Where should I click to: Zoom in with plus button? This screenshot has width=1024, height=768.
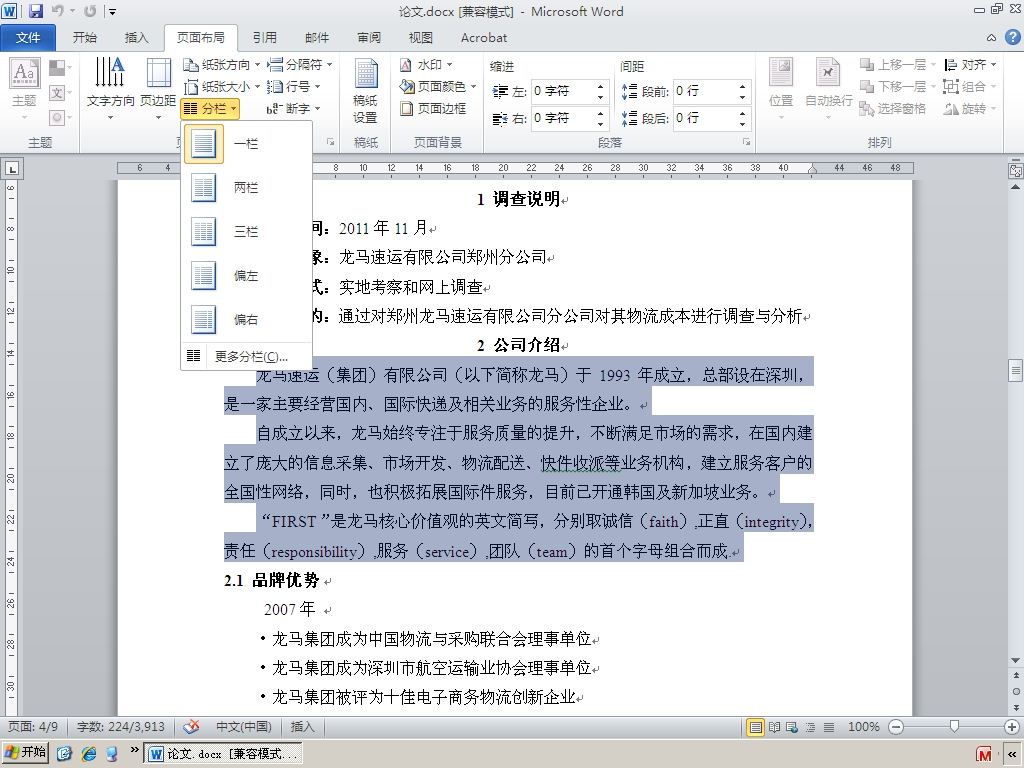[1012, 727]
